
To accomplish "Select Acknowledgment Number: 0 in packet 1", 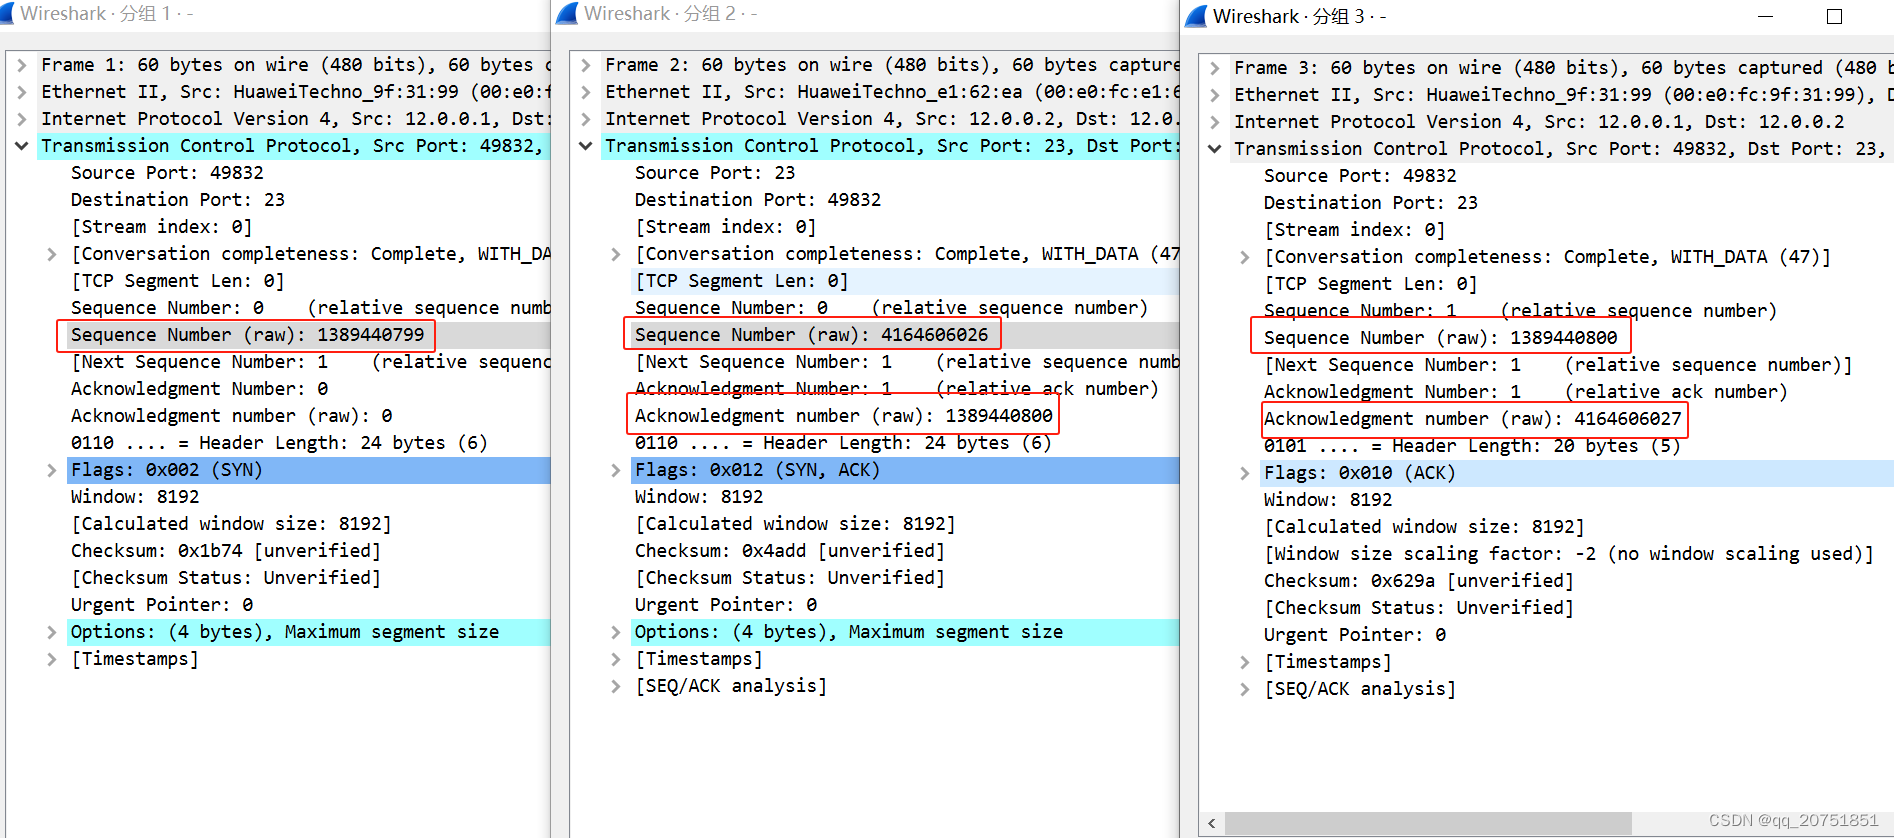I will point(199,389).
